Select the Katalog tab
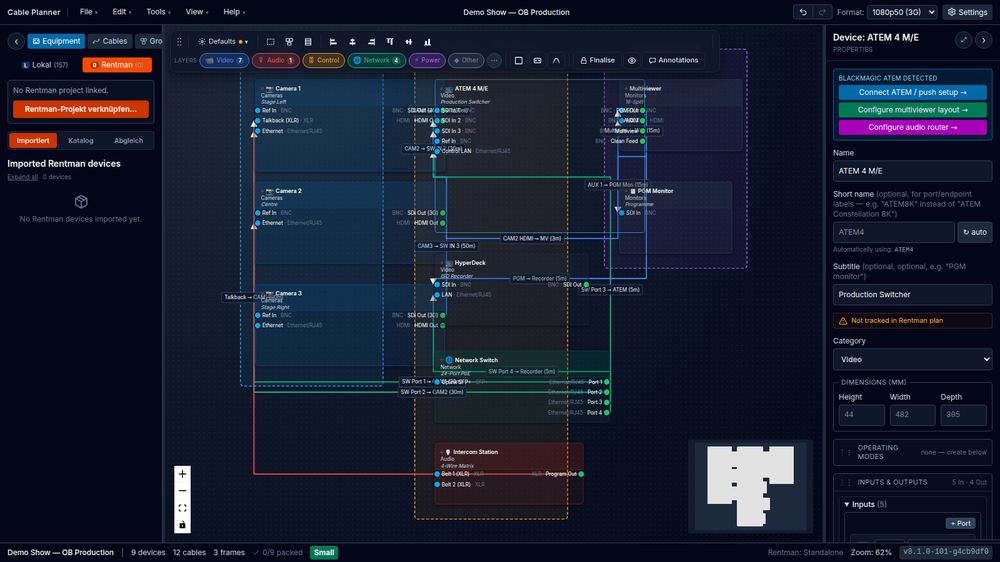 tap(81, 140)
